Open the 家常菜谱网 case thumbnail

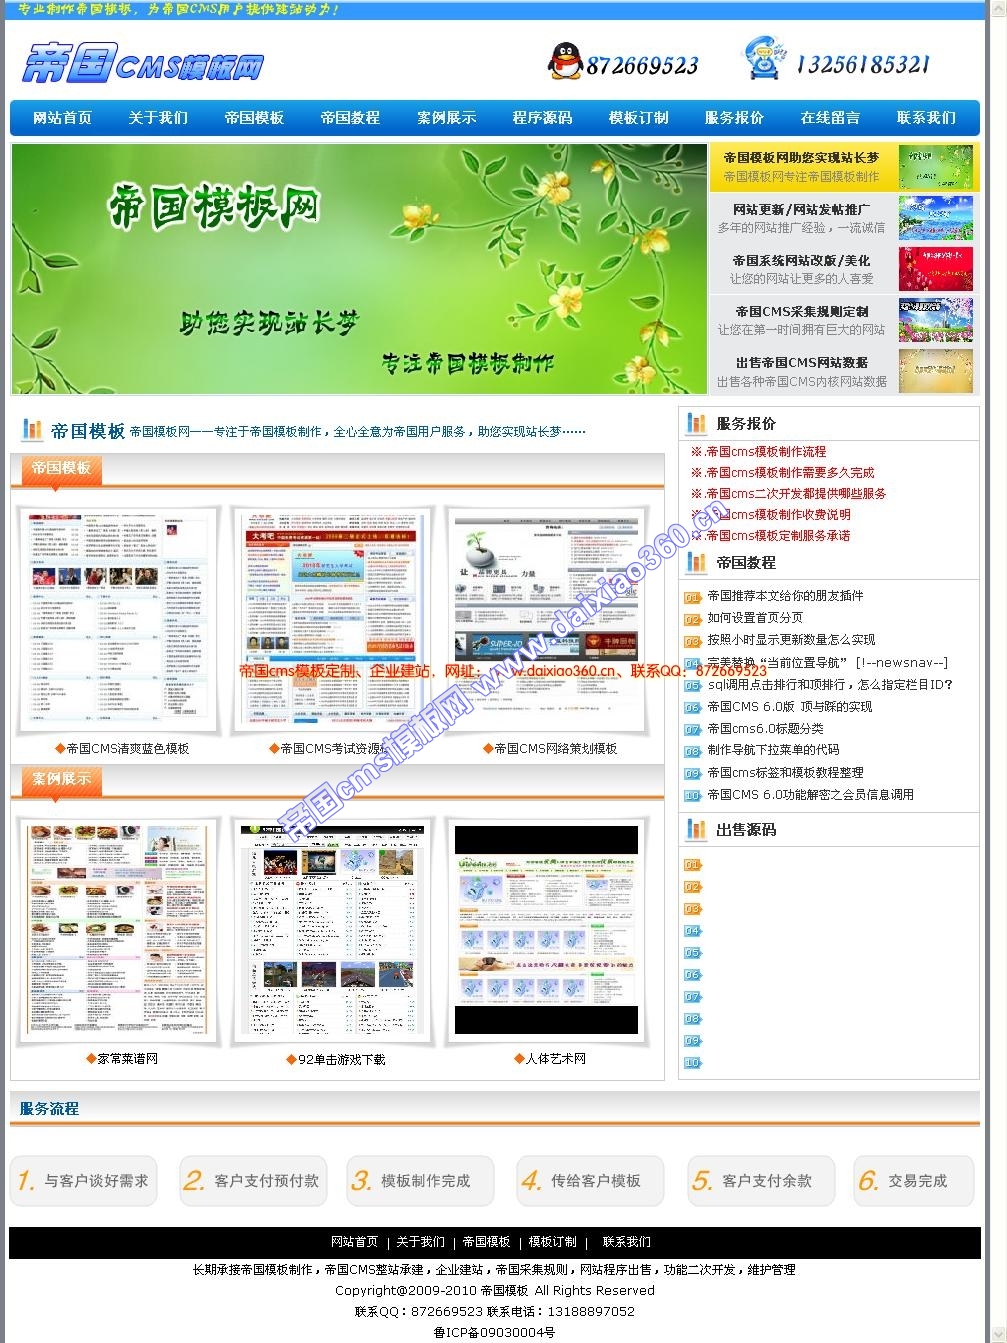point(118,931)
